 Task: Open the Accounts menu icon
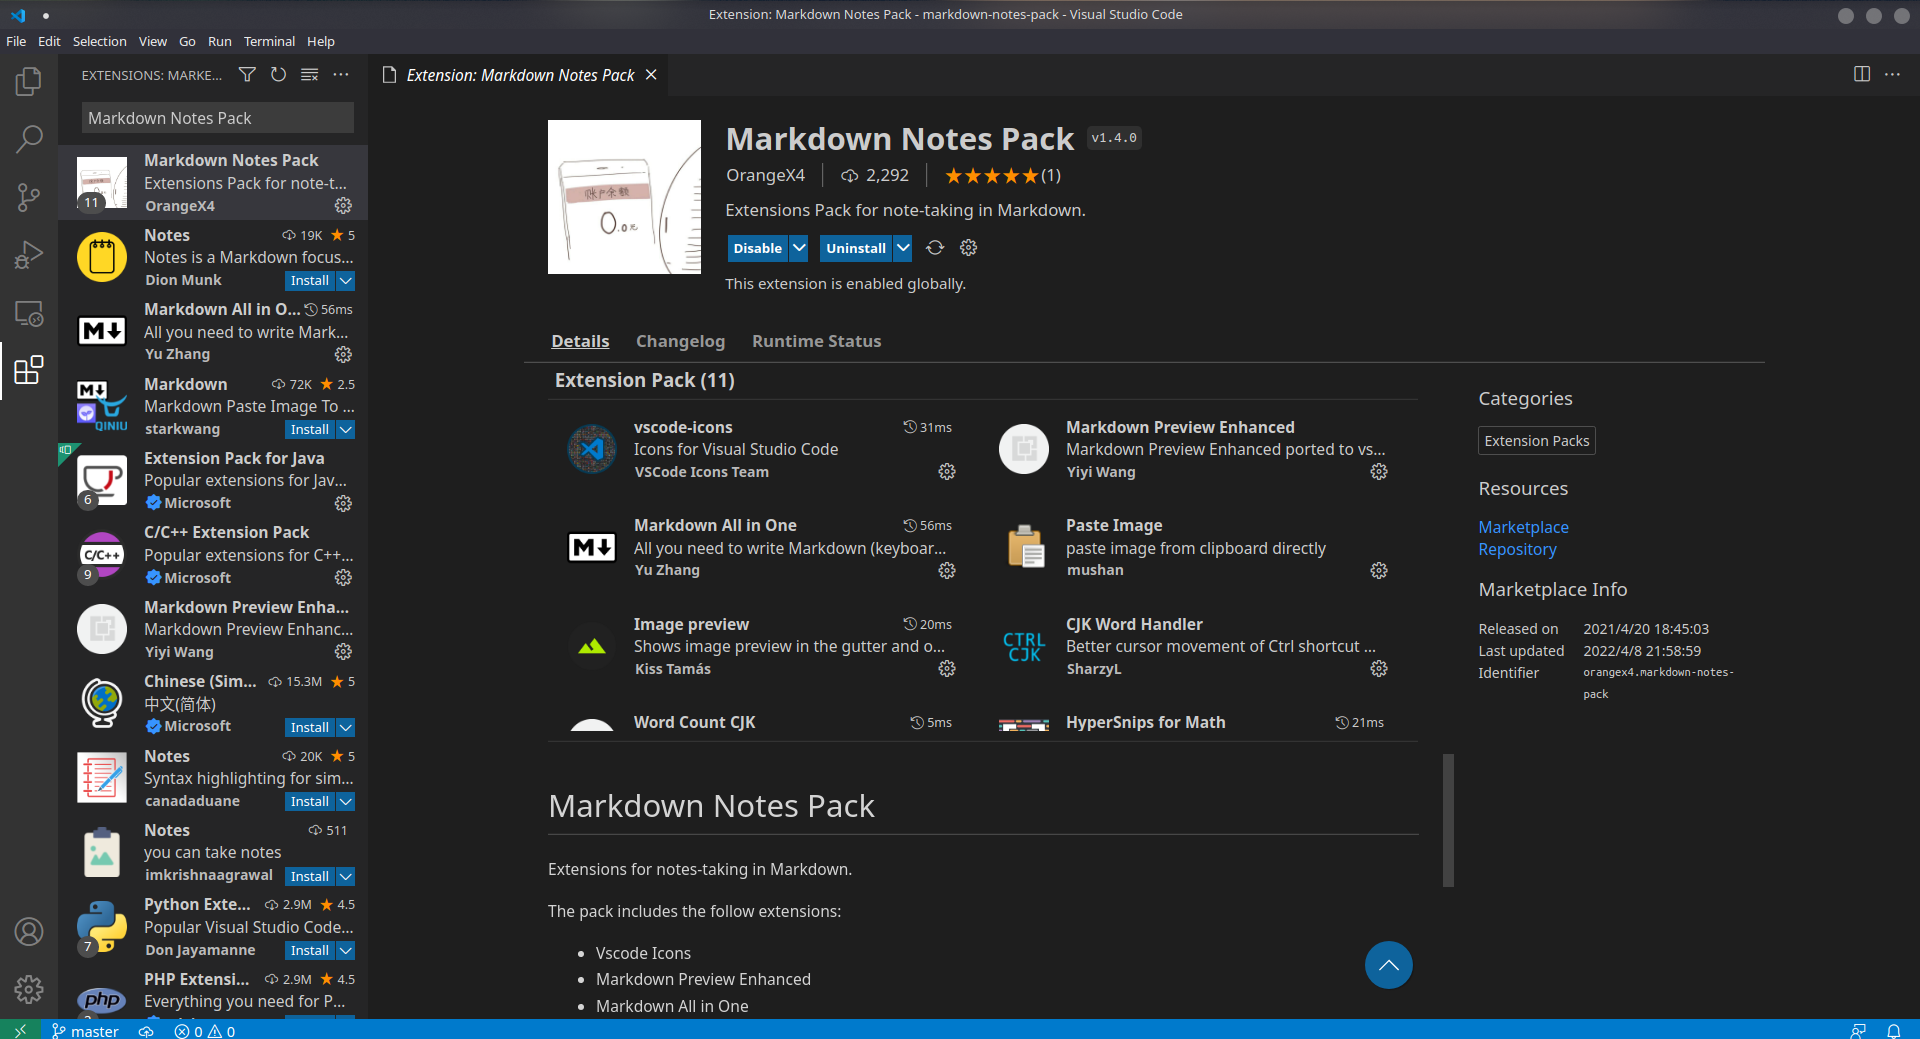[29, 932]
